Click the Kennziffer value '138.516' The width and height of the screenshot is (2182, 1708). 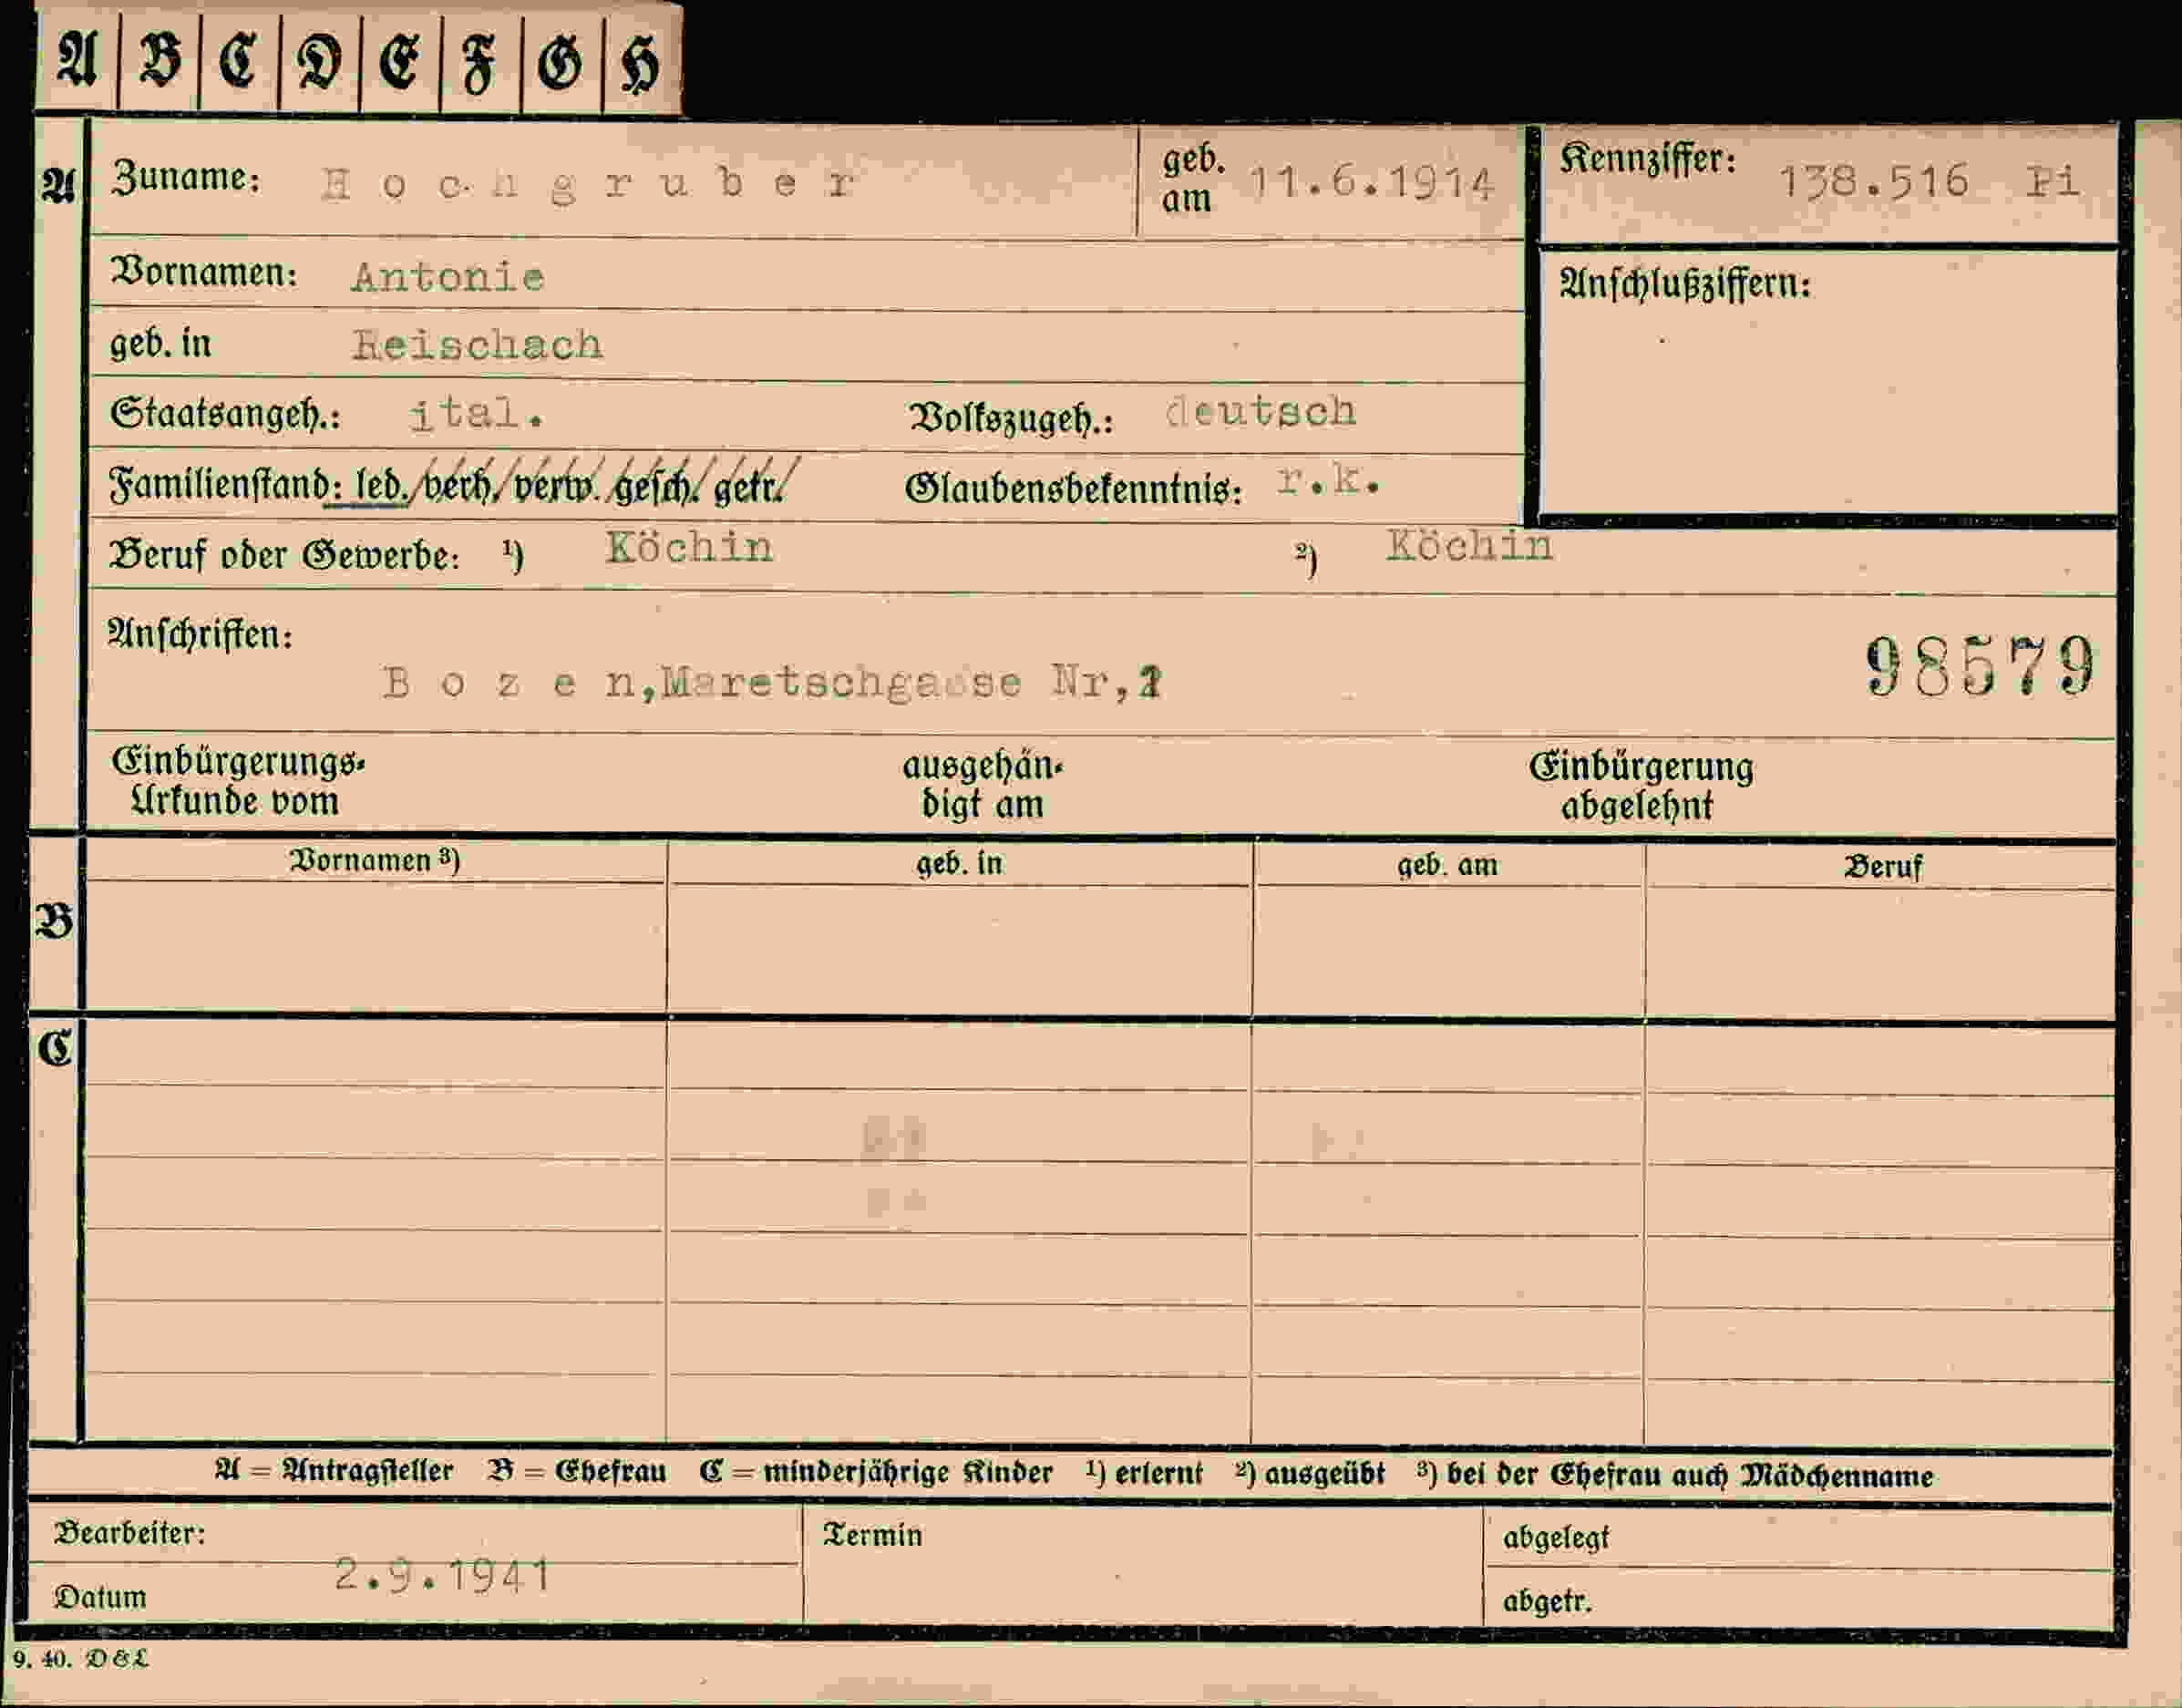pyautogui.click(x=1873, y=182)
